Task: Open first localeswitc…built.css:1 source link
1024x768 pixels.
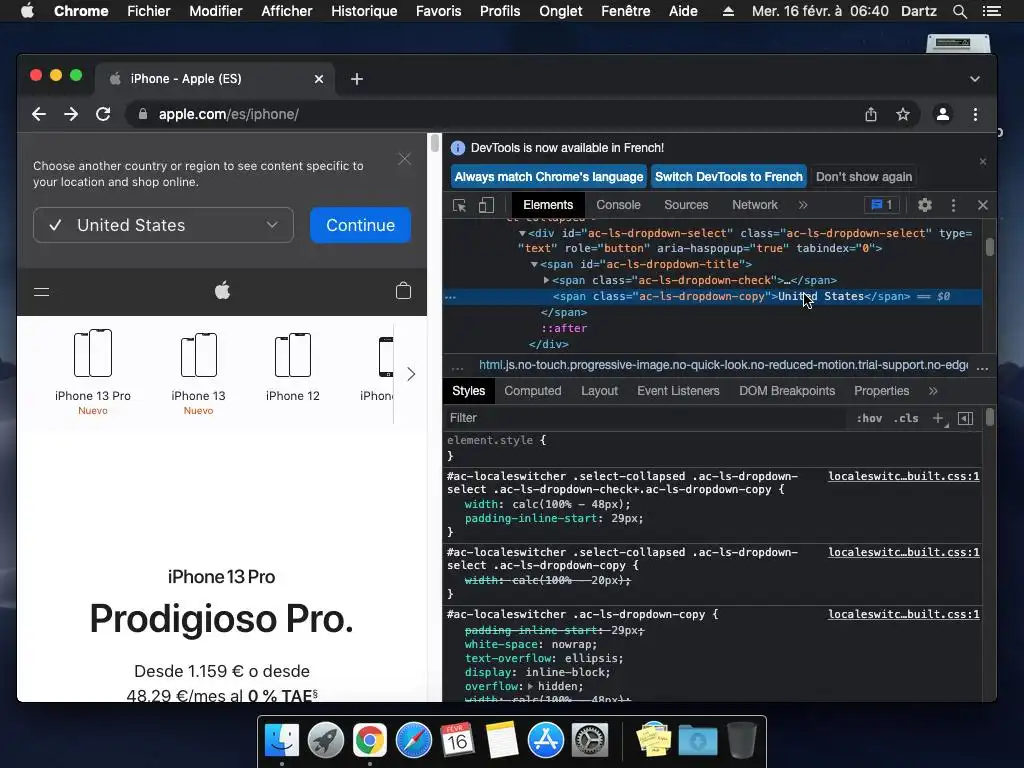Action: pos(904,476)
